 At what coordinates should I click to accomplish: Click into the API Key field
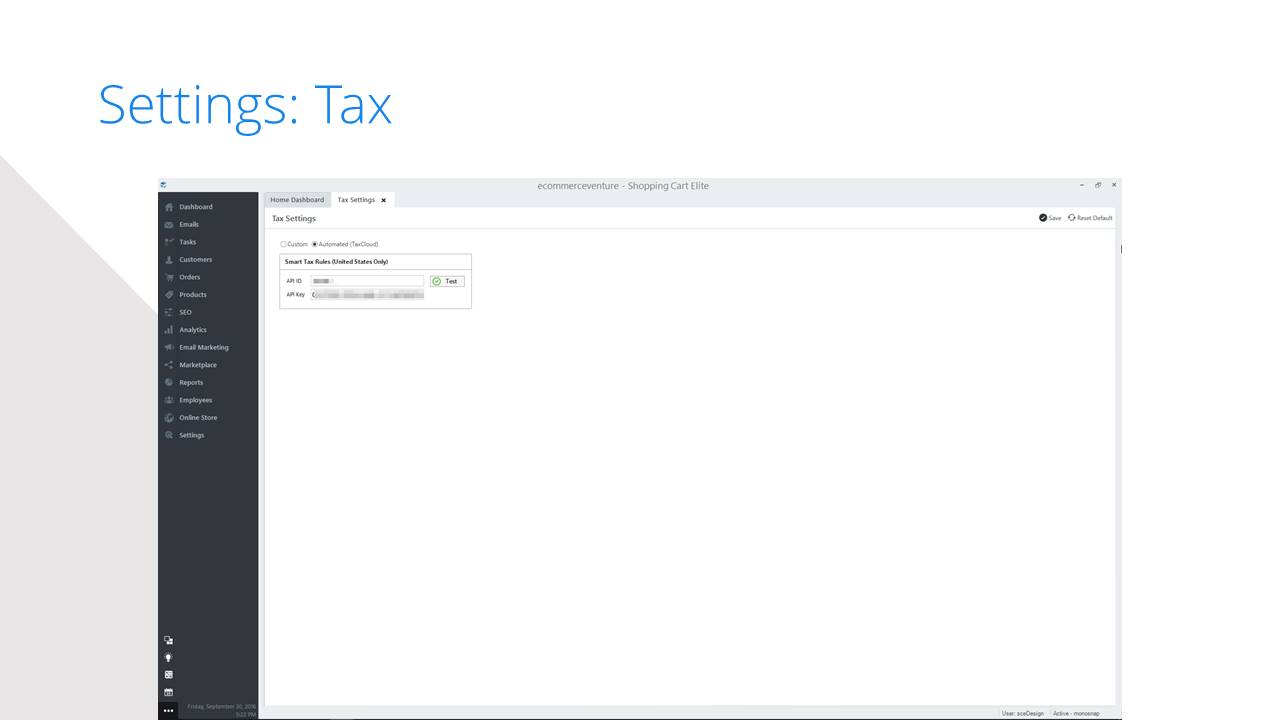coord(367,295)
